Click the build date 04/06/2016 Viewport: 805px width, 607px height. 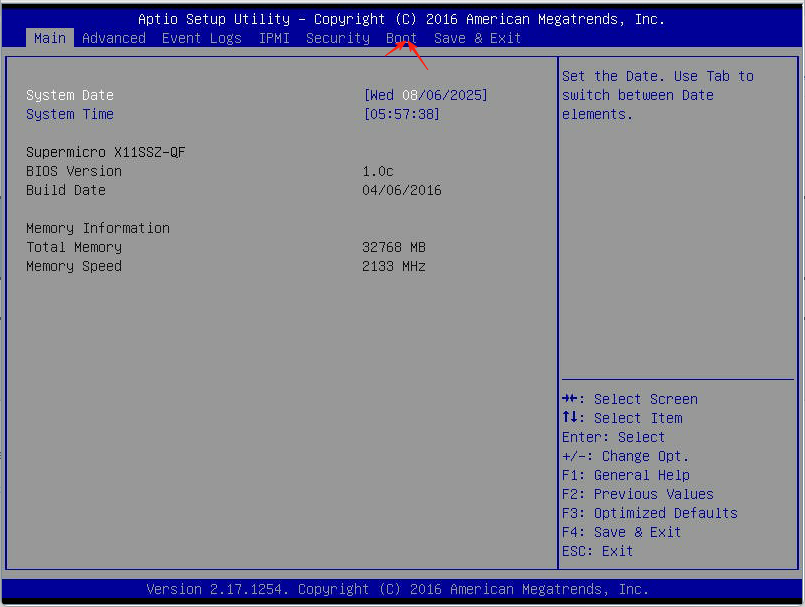[402, 190]
